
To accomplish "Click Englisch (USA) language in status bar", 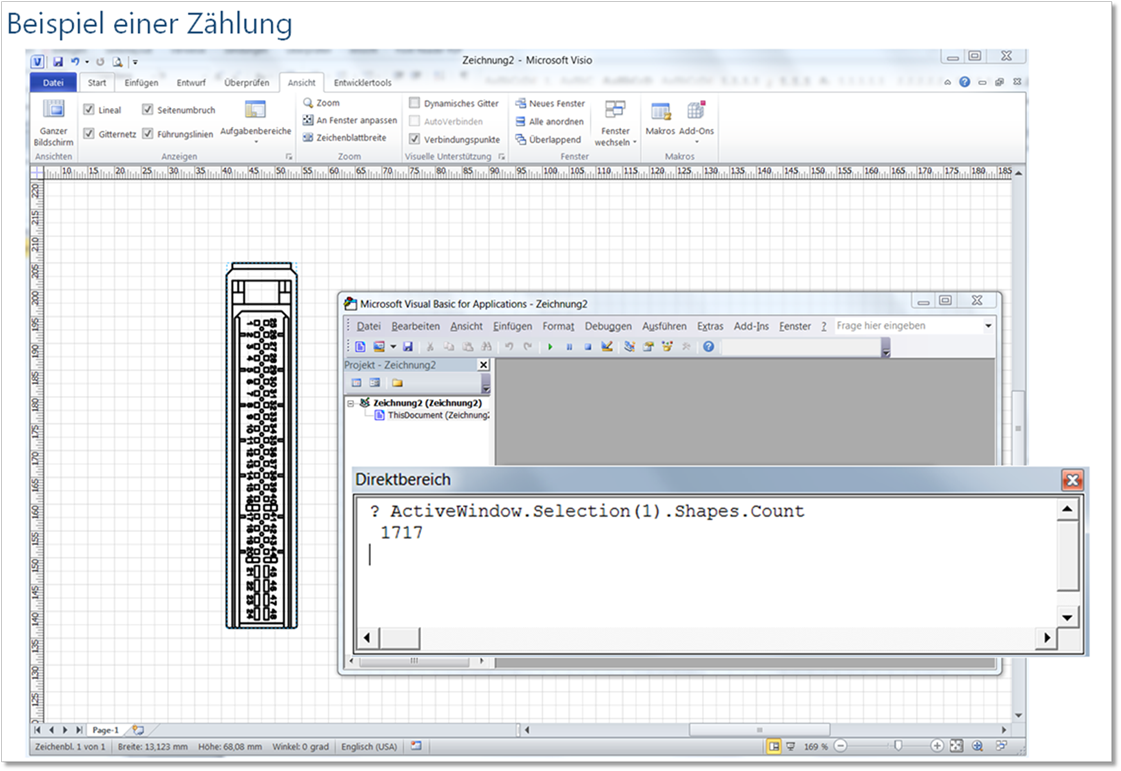I will [x=369, y=747].
